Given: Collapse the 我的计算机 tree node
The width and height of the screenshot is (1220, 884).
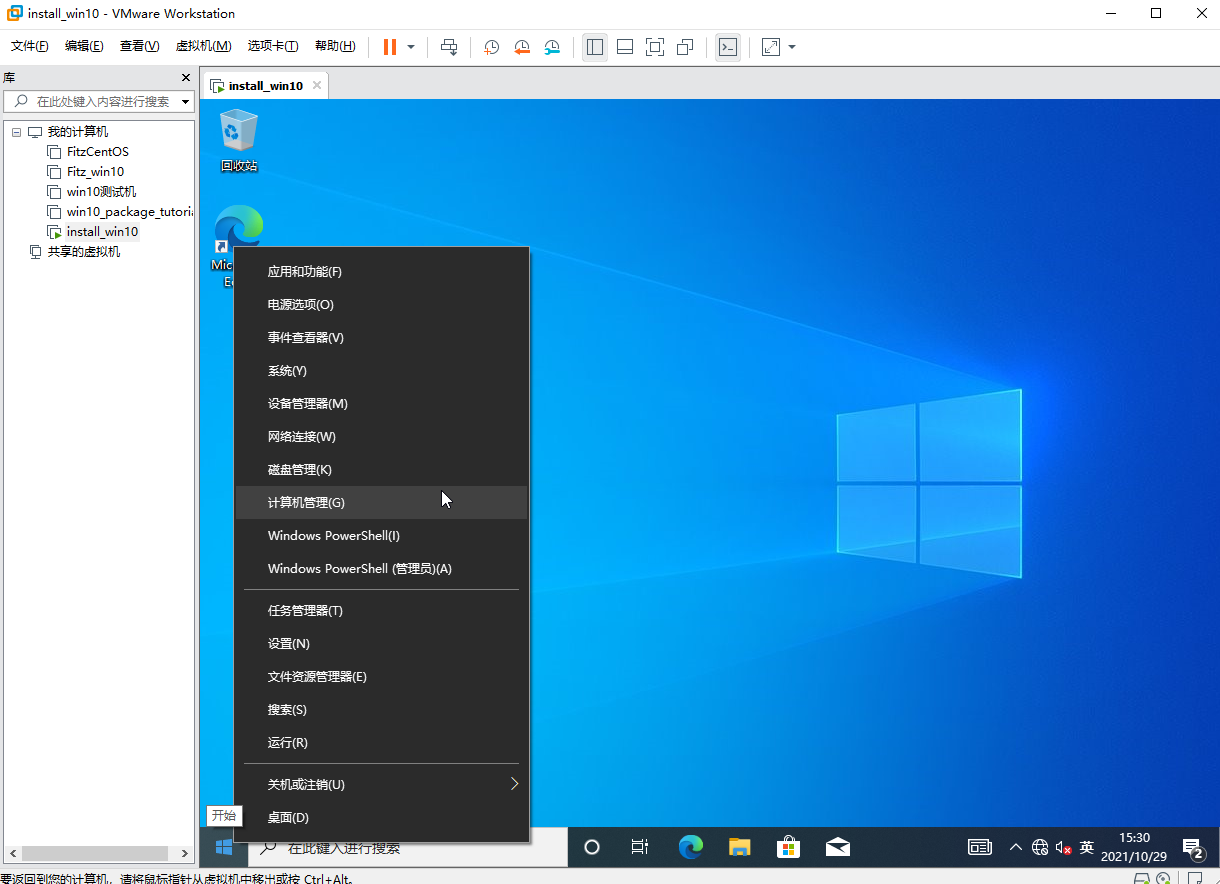Looking at the screenshot, I should point(16,132).
